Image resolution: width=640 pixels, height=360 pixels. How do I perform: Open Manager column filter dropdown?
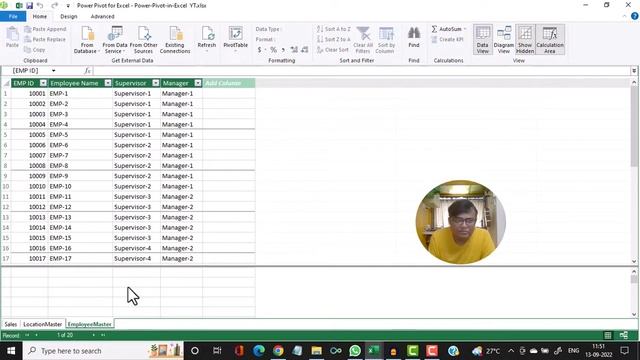[198, 83]
